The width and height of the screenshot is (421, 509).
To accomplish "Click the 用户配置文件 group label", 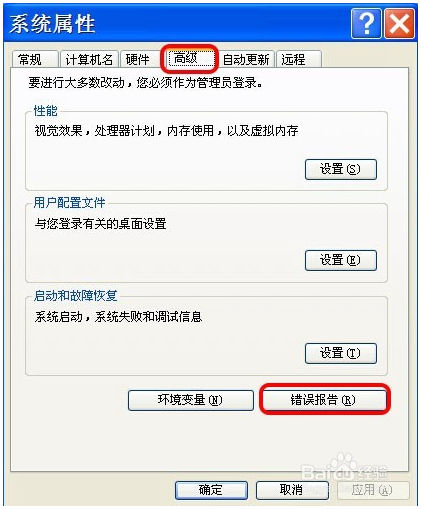I will click(x=69, y=203).
